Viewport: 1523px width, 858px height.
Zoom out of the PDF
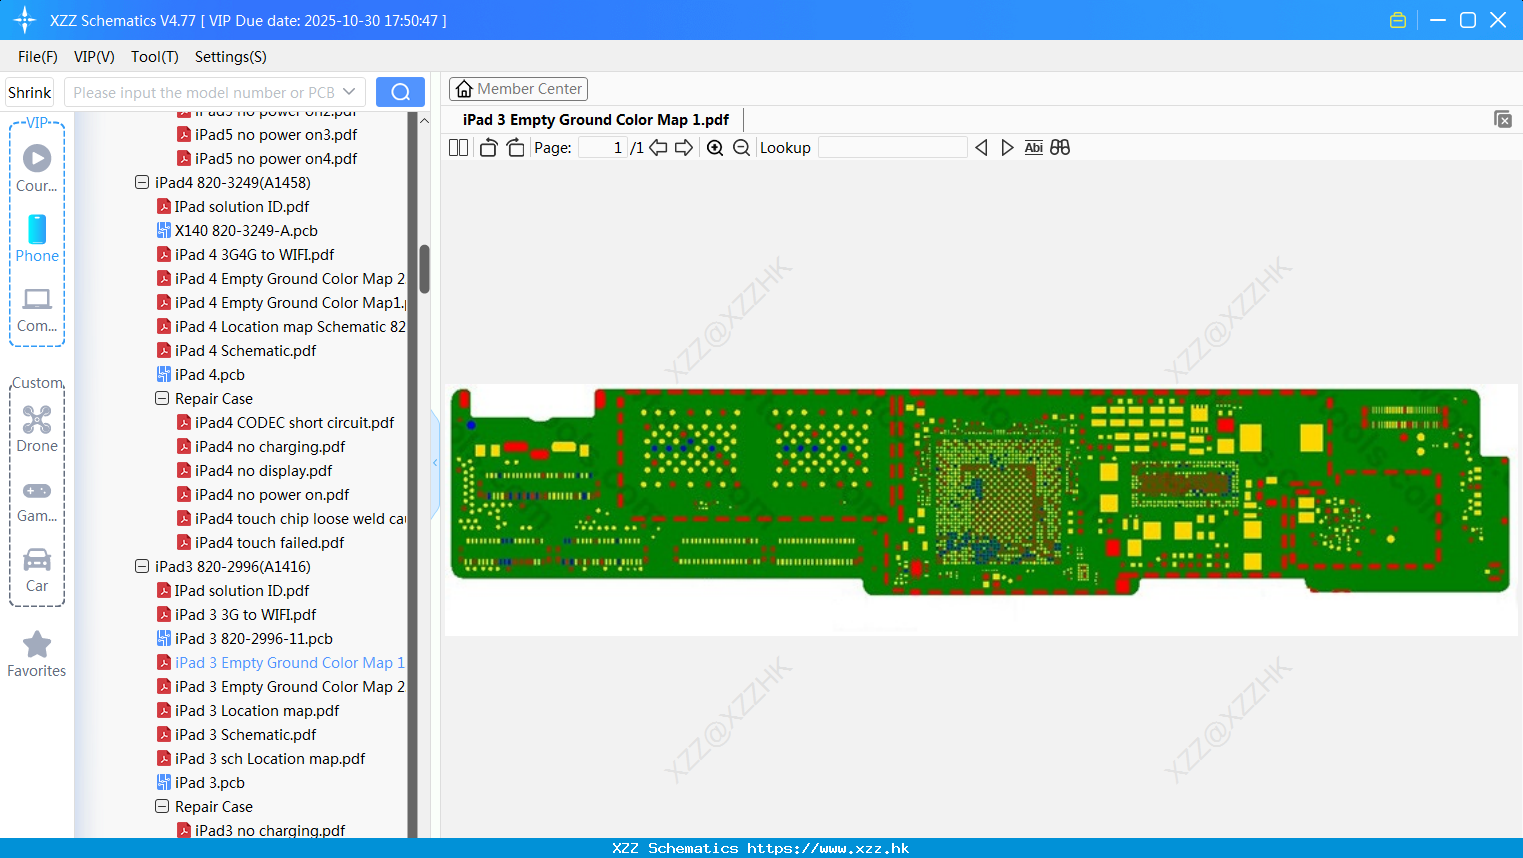click(x=741, y=148)
